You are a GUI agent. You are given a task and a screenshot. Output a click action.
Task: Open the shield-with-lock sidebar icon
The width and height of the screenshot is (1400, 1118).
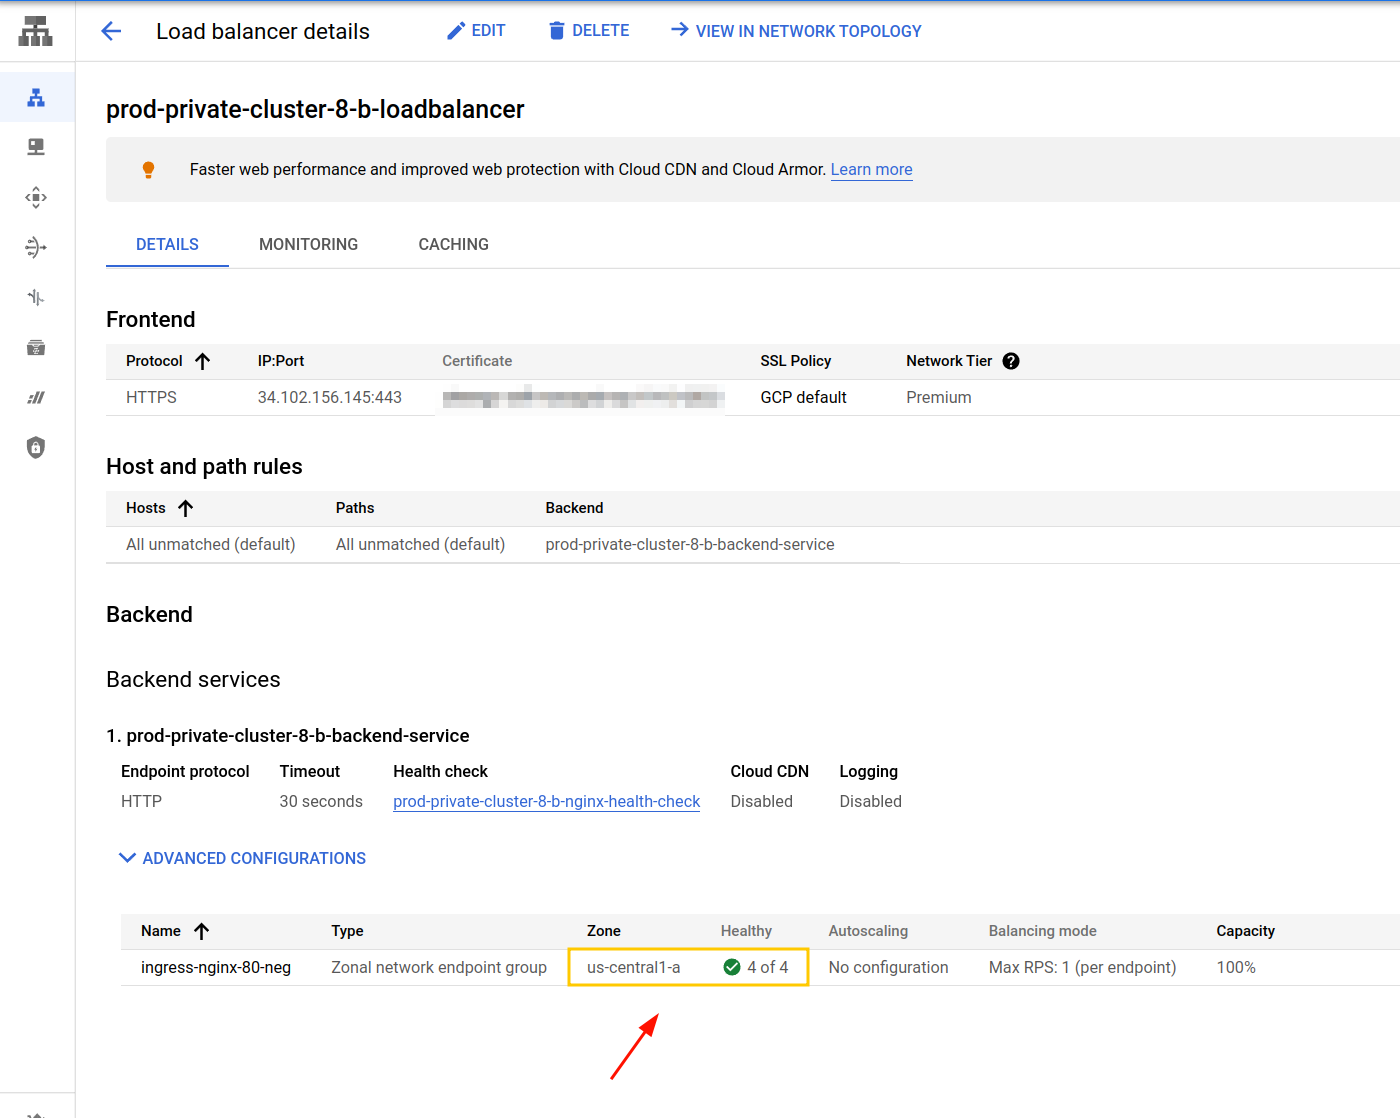(x=36, y=447)
